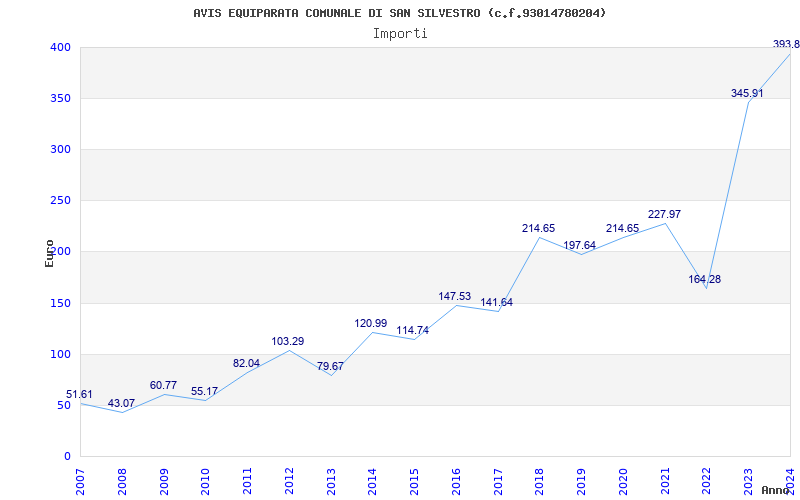800x500 pixels.
Task: Click the 2015 year tick label
Action: [414, 482]
